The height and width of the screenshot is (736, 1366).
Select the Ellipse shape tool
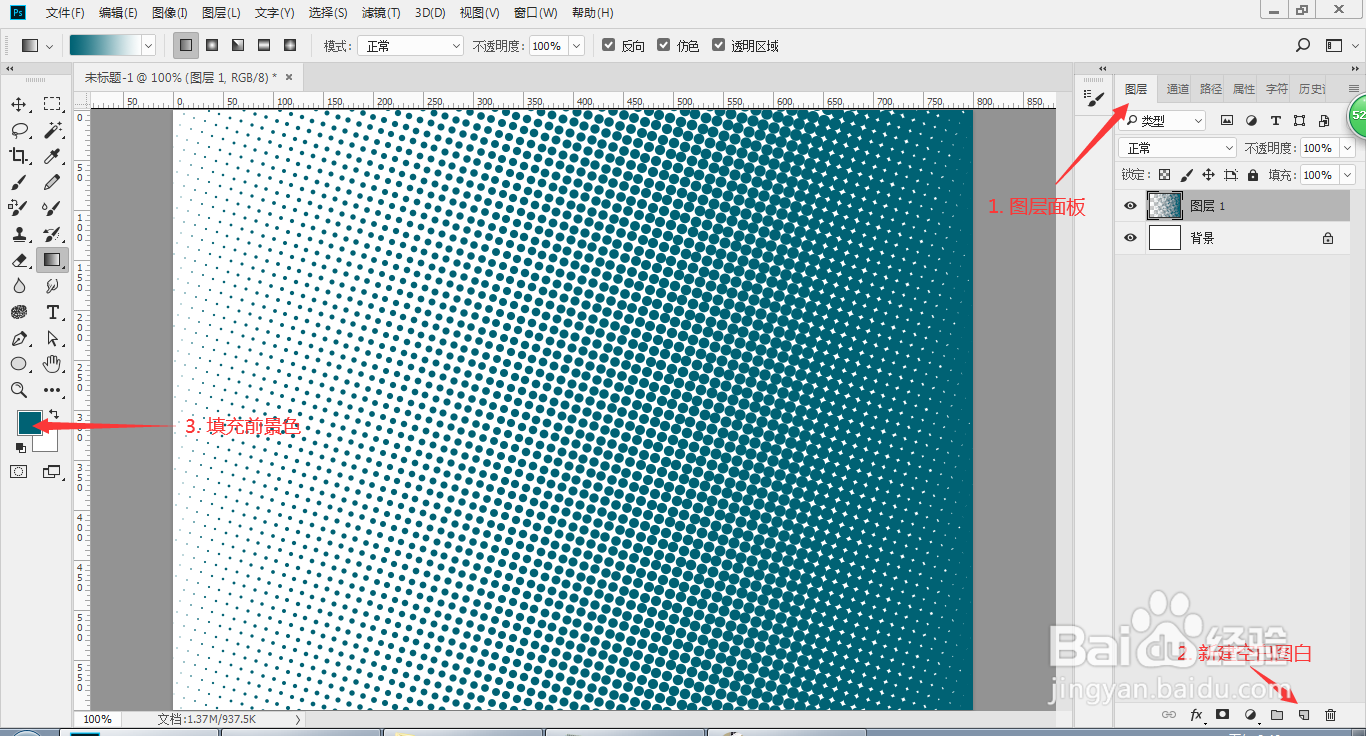[19, 364]
